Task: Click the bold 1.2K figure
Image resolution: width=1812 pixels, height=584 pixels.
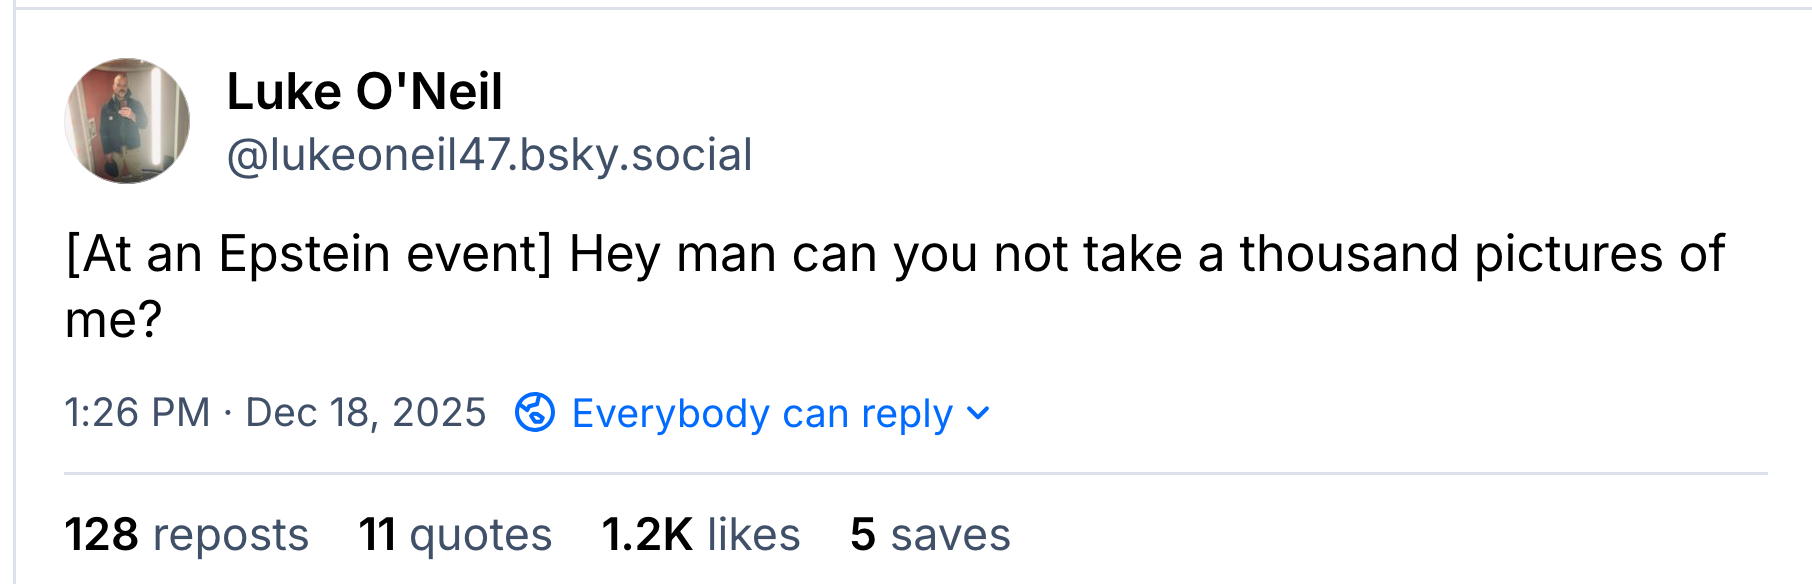Action: point(647,534)
